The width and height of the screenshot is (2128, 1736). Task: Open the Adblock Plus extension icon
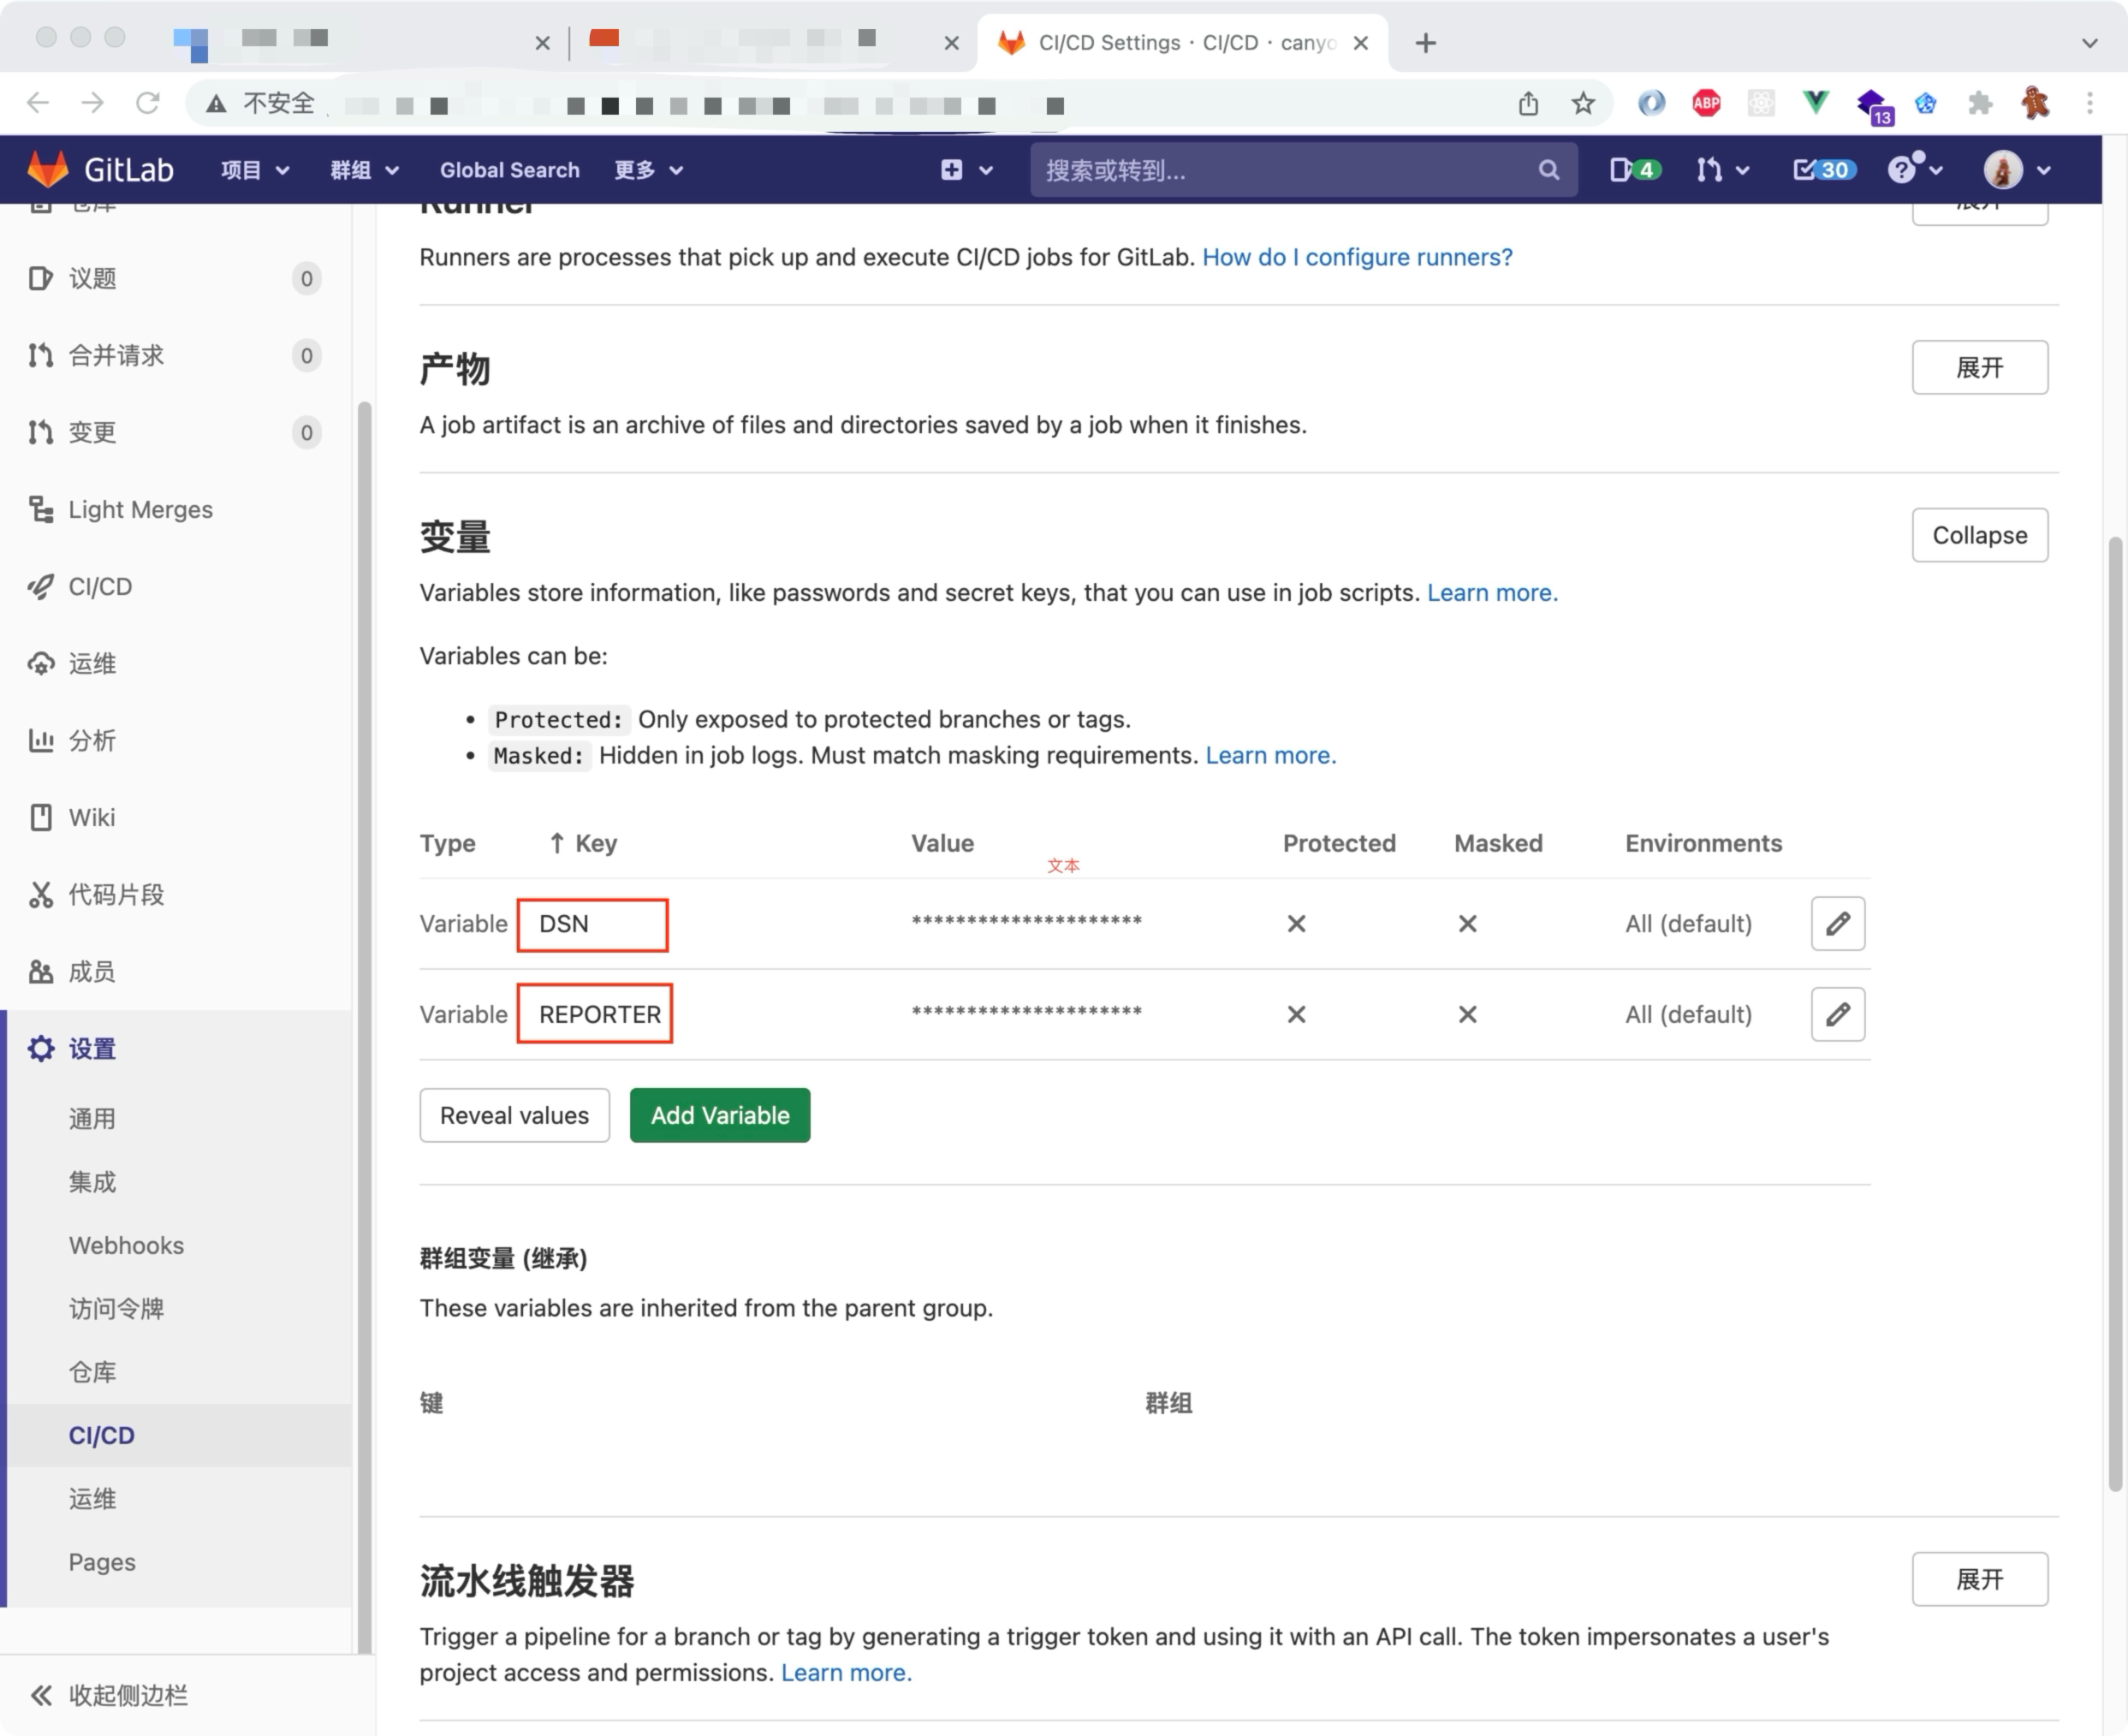(x=1706, y=103)
